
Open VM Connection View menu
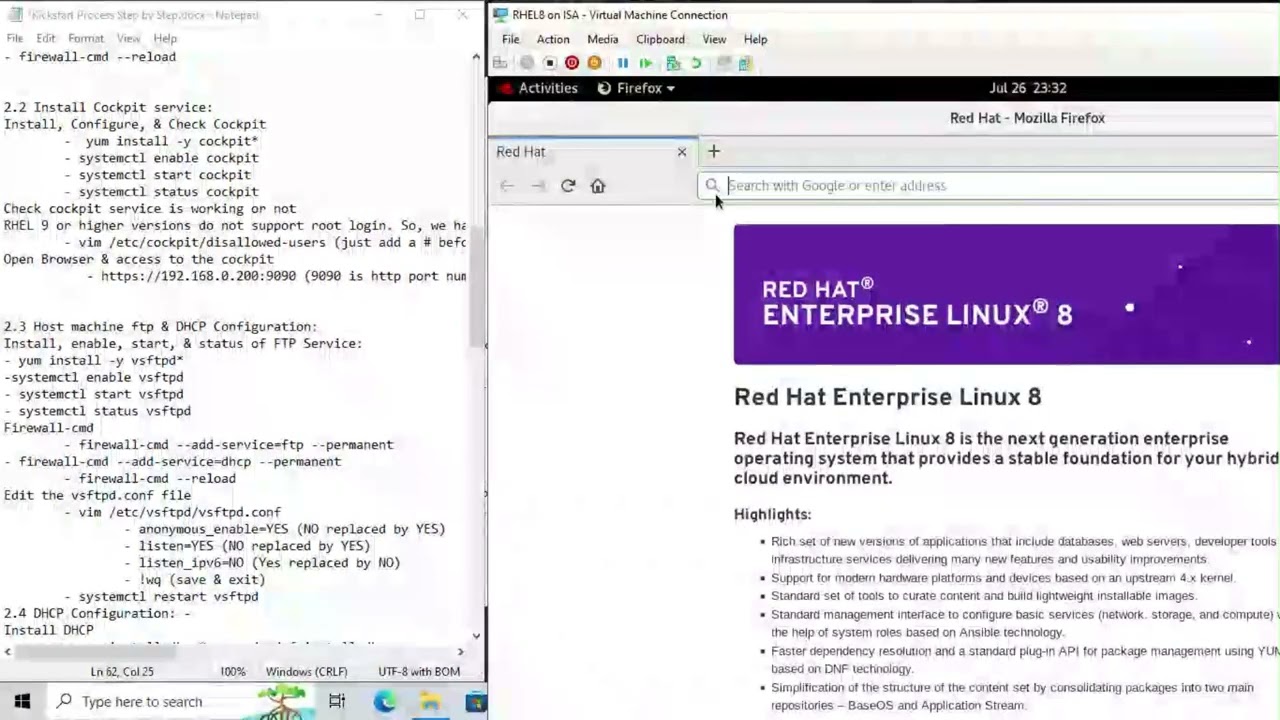pos(714,39)
